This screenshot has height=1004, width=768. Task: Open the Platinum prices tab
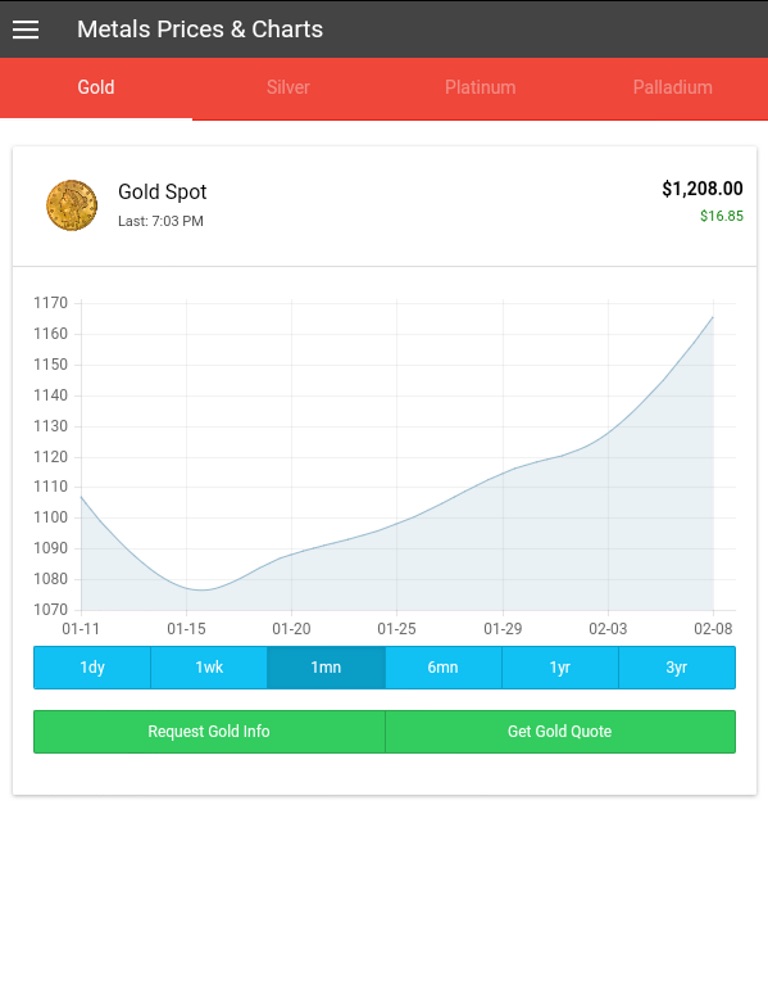[x=480, y=88]
